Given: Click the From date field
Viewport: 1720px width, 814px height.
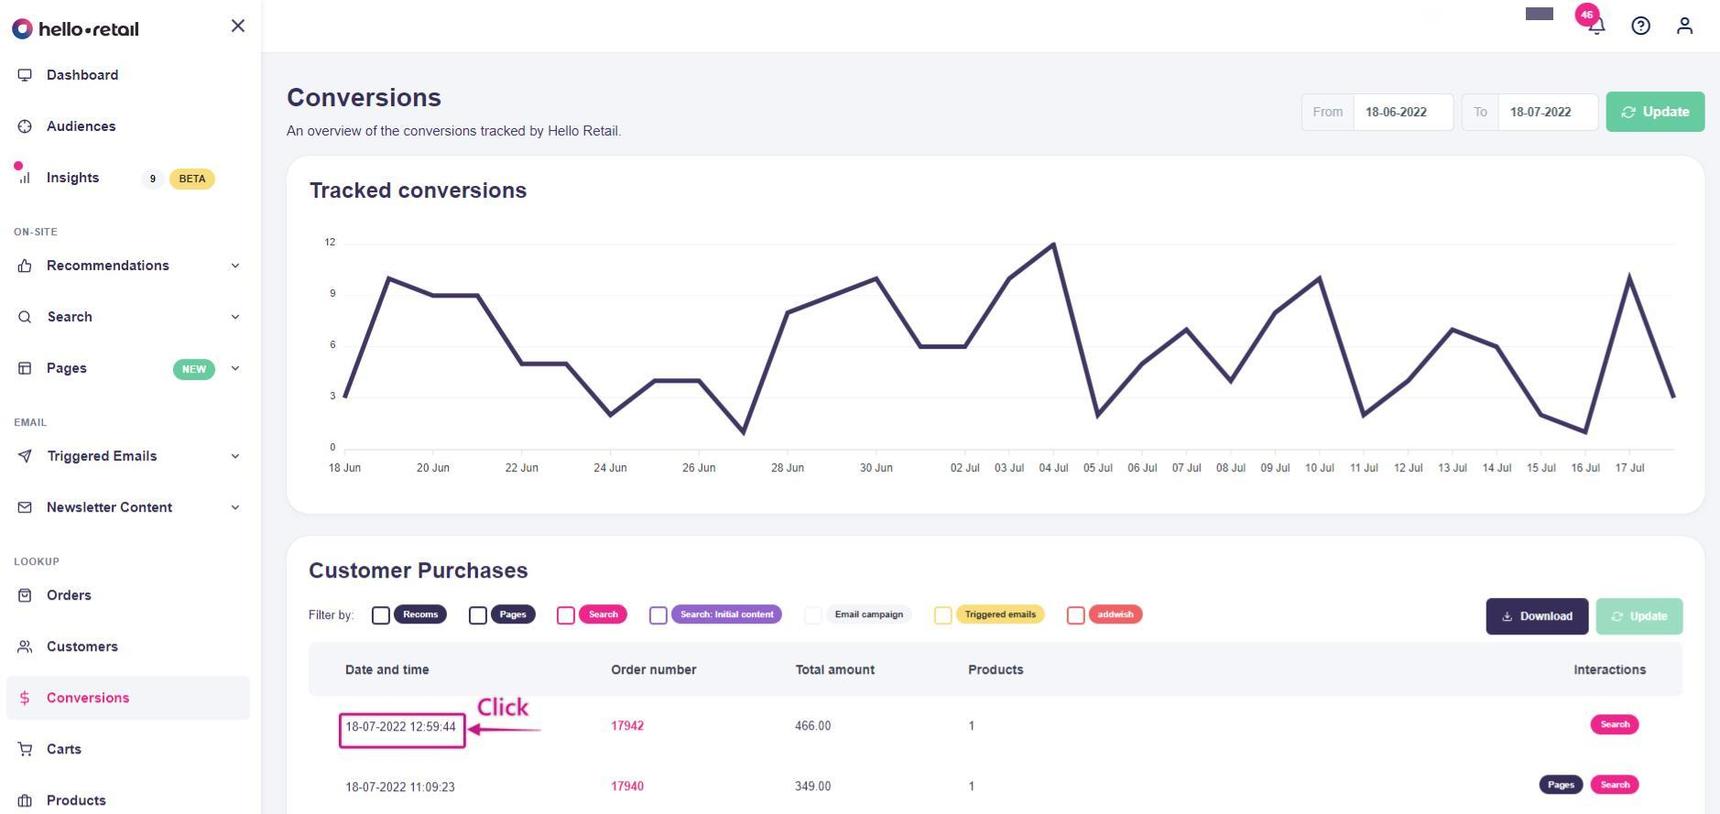Looking at the screenshot, I should coord(1401,112).
